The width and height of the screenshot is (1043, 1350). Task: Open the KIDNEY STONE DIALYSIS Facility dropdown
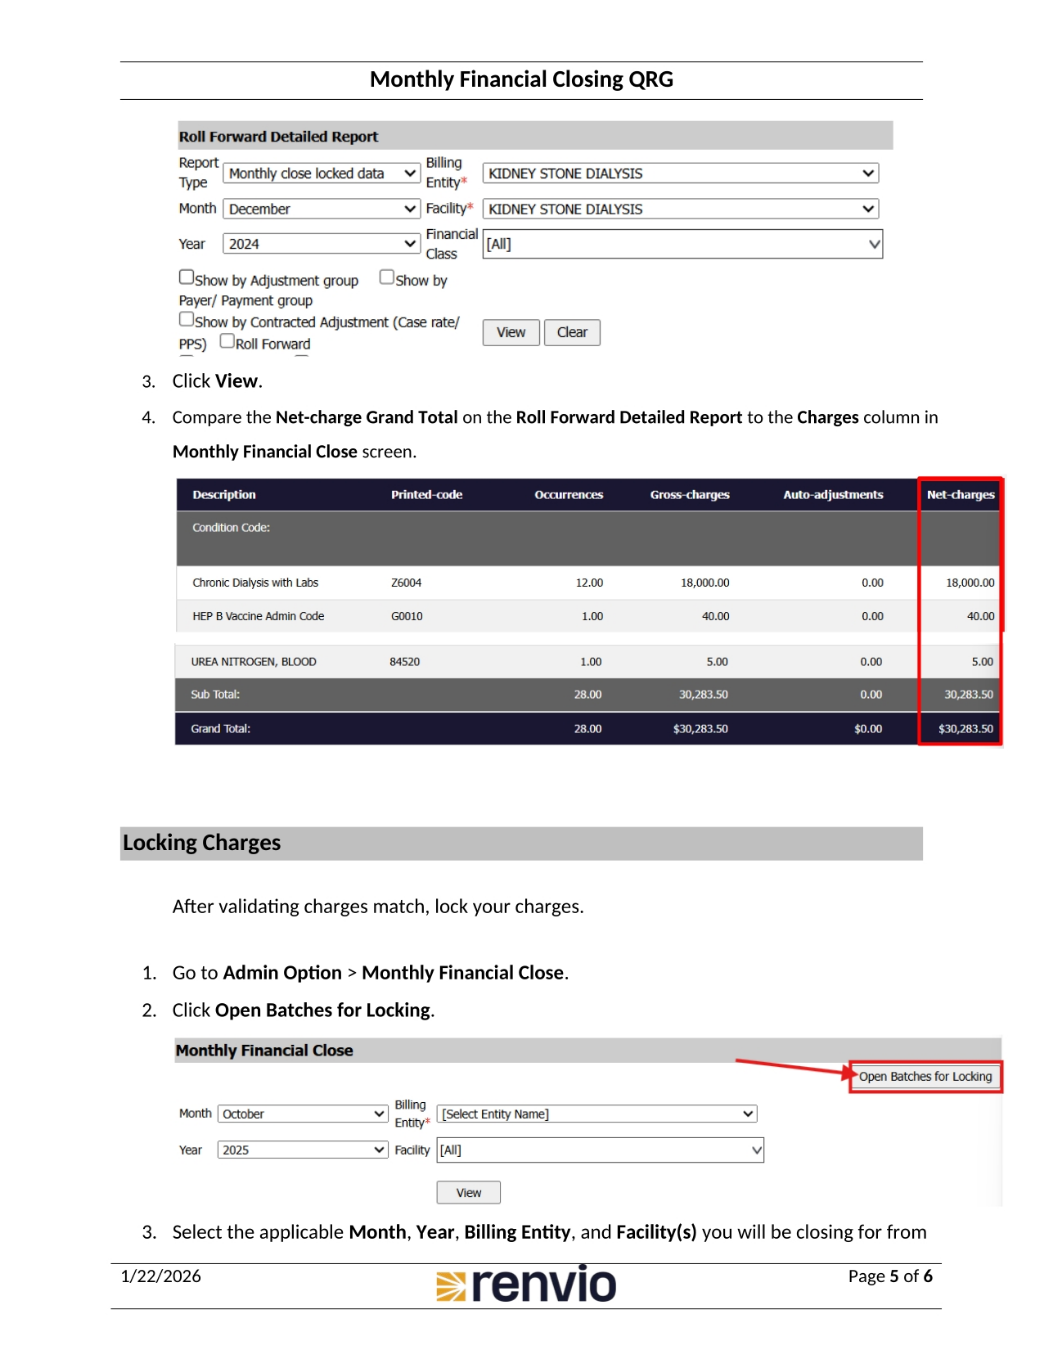[x=680, y=209]
